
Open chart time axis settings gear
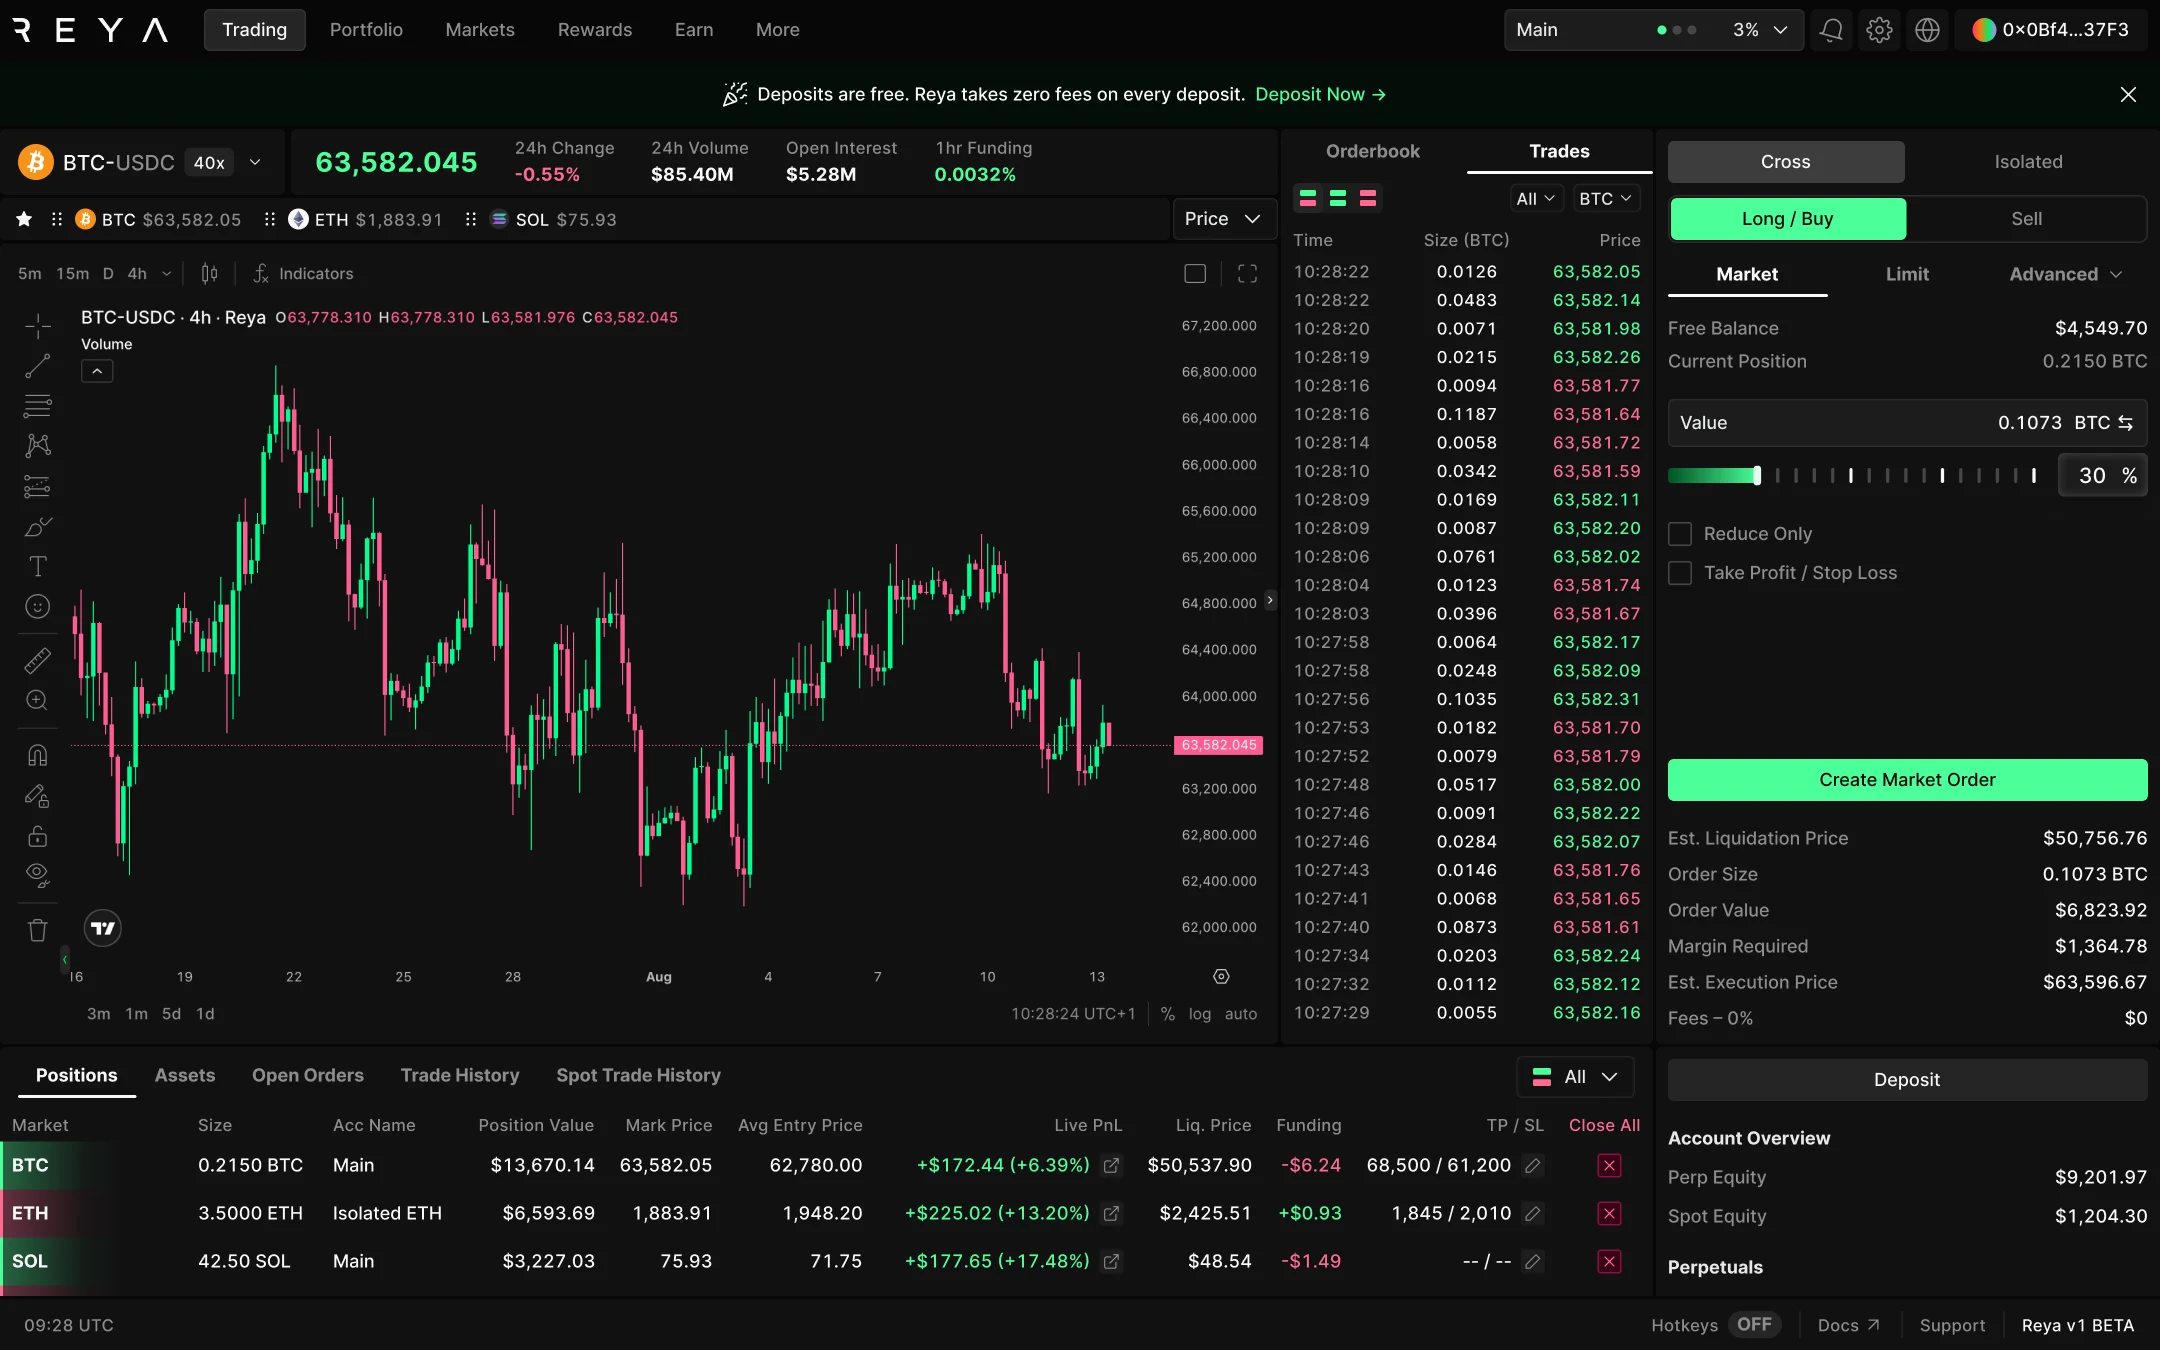tap(1221, 976)
